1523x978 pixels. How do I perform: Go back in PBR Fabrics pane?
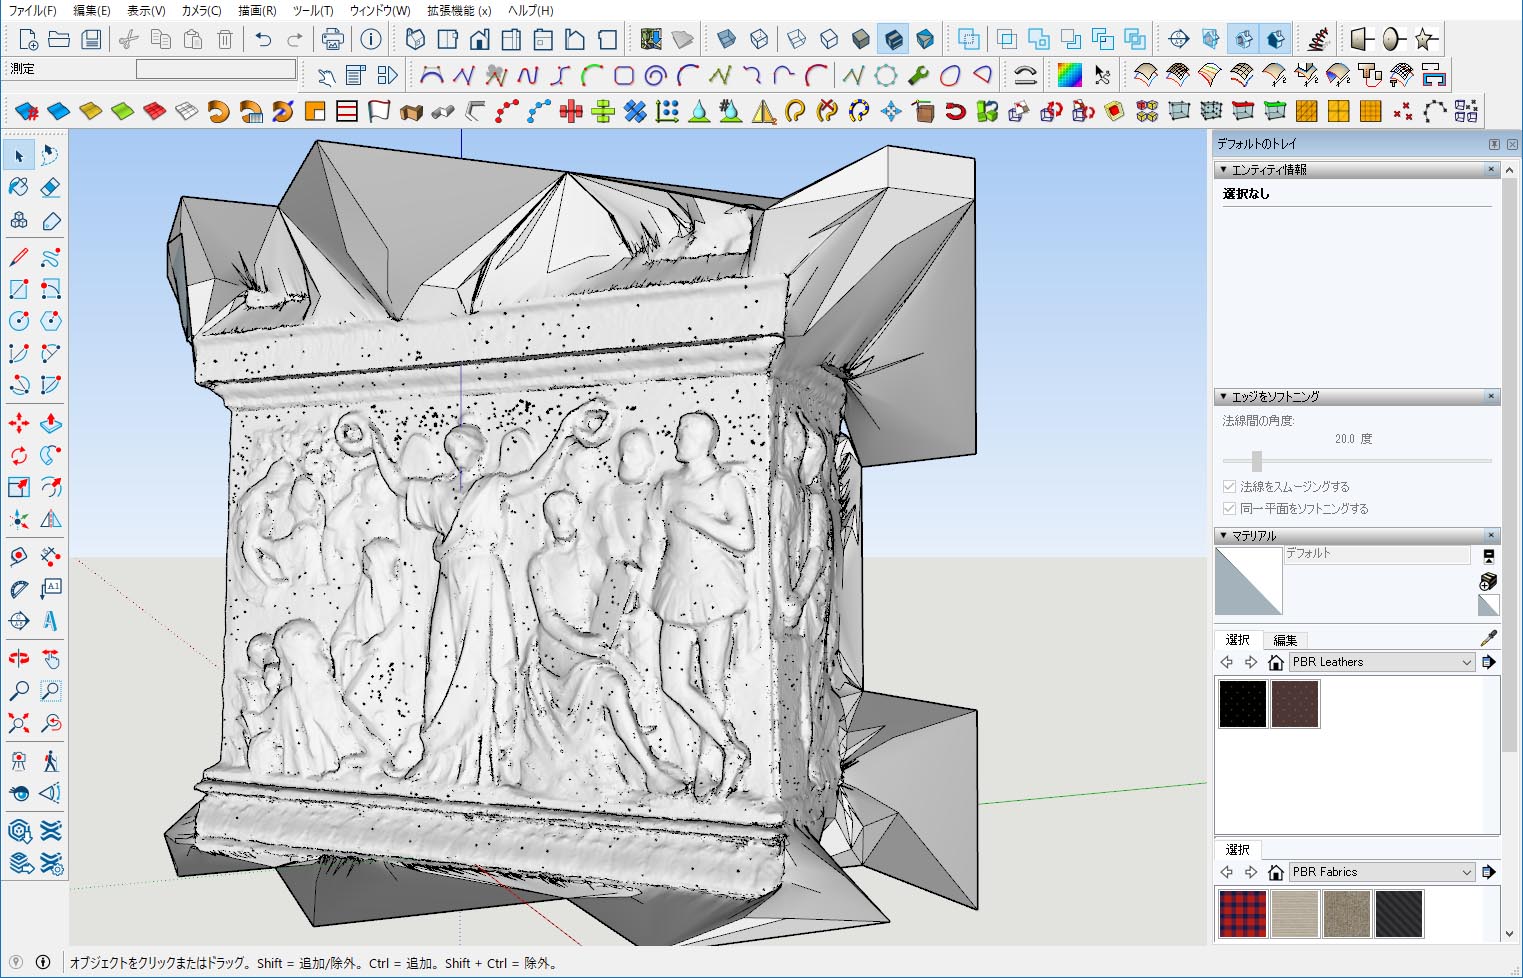1227,872
